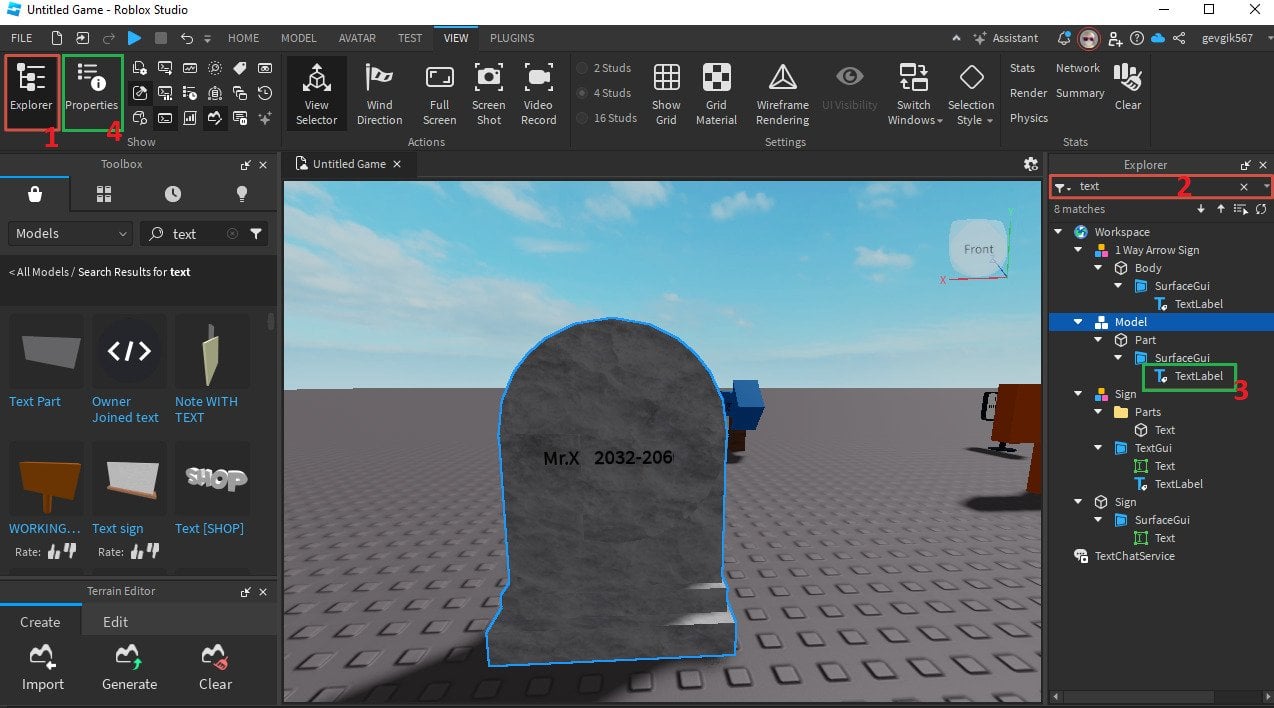Collapse the Workspace tree node
The height and width of the screenshot is (708, 1274).
(x=1059, y=232)
